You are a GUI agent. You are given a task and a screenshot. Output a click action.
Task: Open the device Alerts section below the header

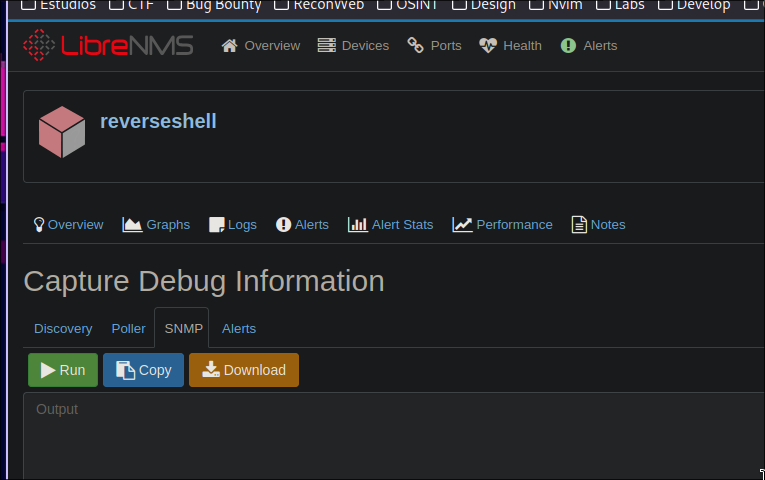pos(302,224)
